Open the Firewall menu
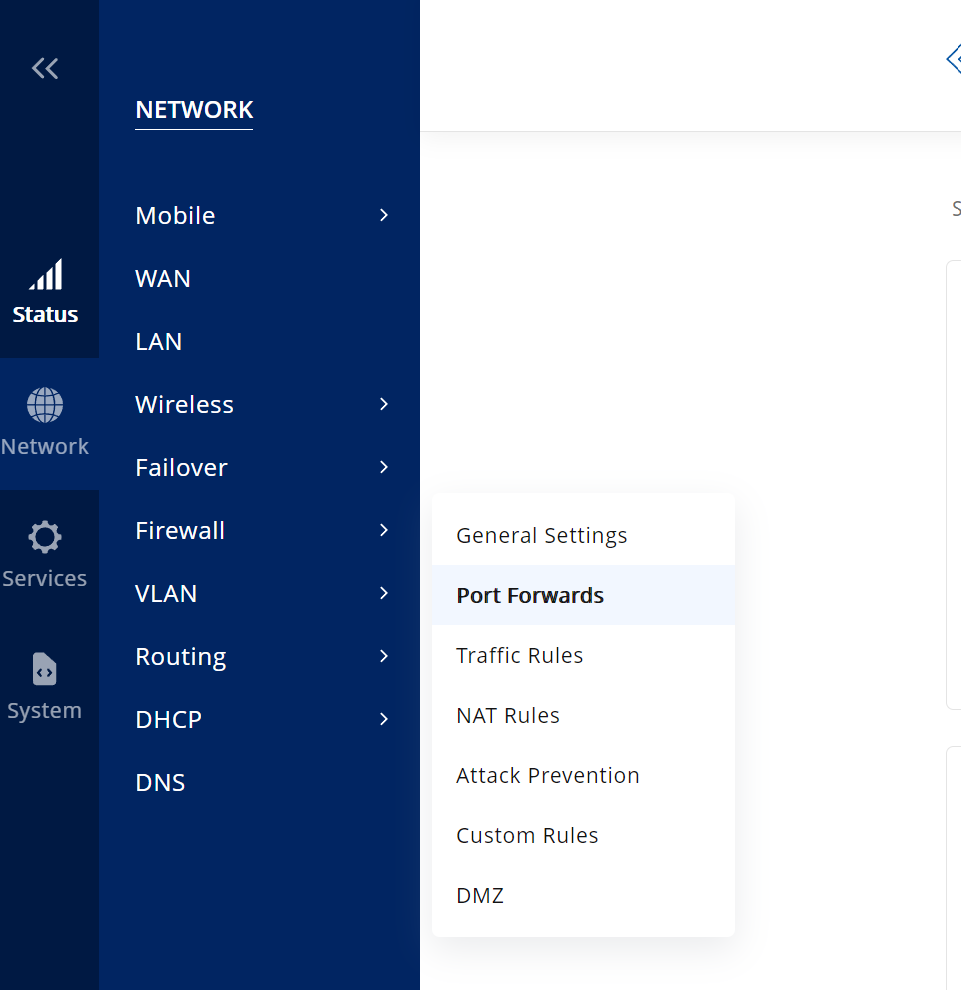Viewport: 961px width, 990px height. pos(180,530)
